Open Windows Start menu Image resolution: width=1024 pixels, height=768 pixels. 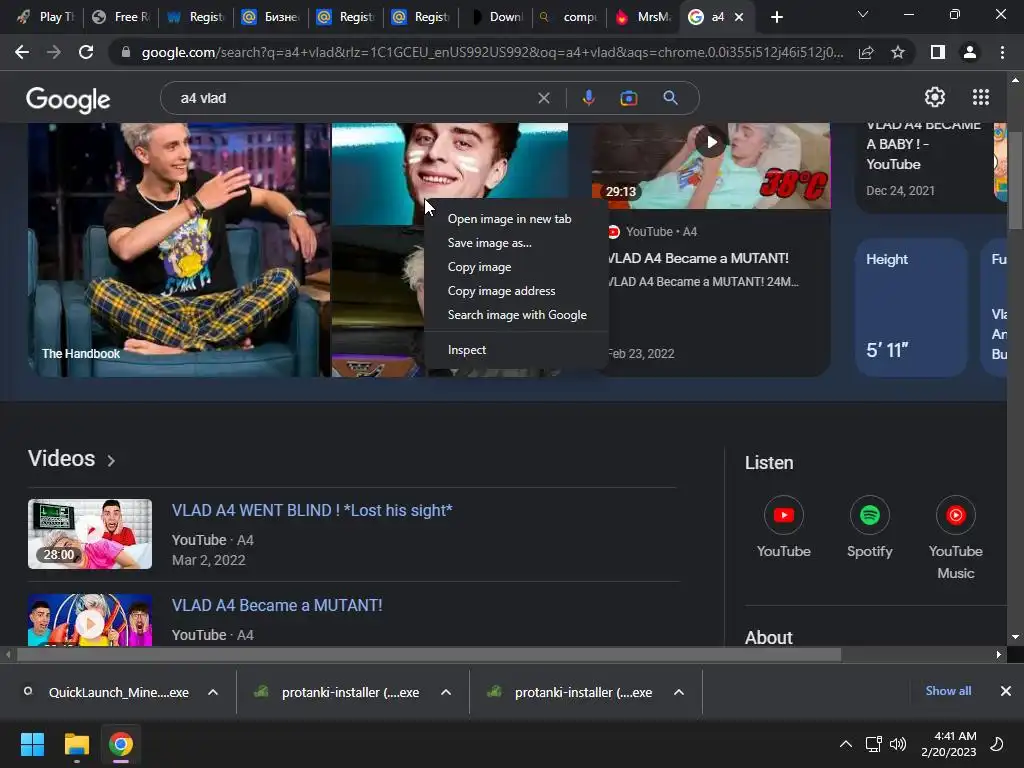(x=32, y=744)
